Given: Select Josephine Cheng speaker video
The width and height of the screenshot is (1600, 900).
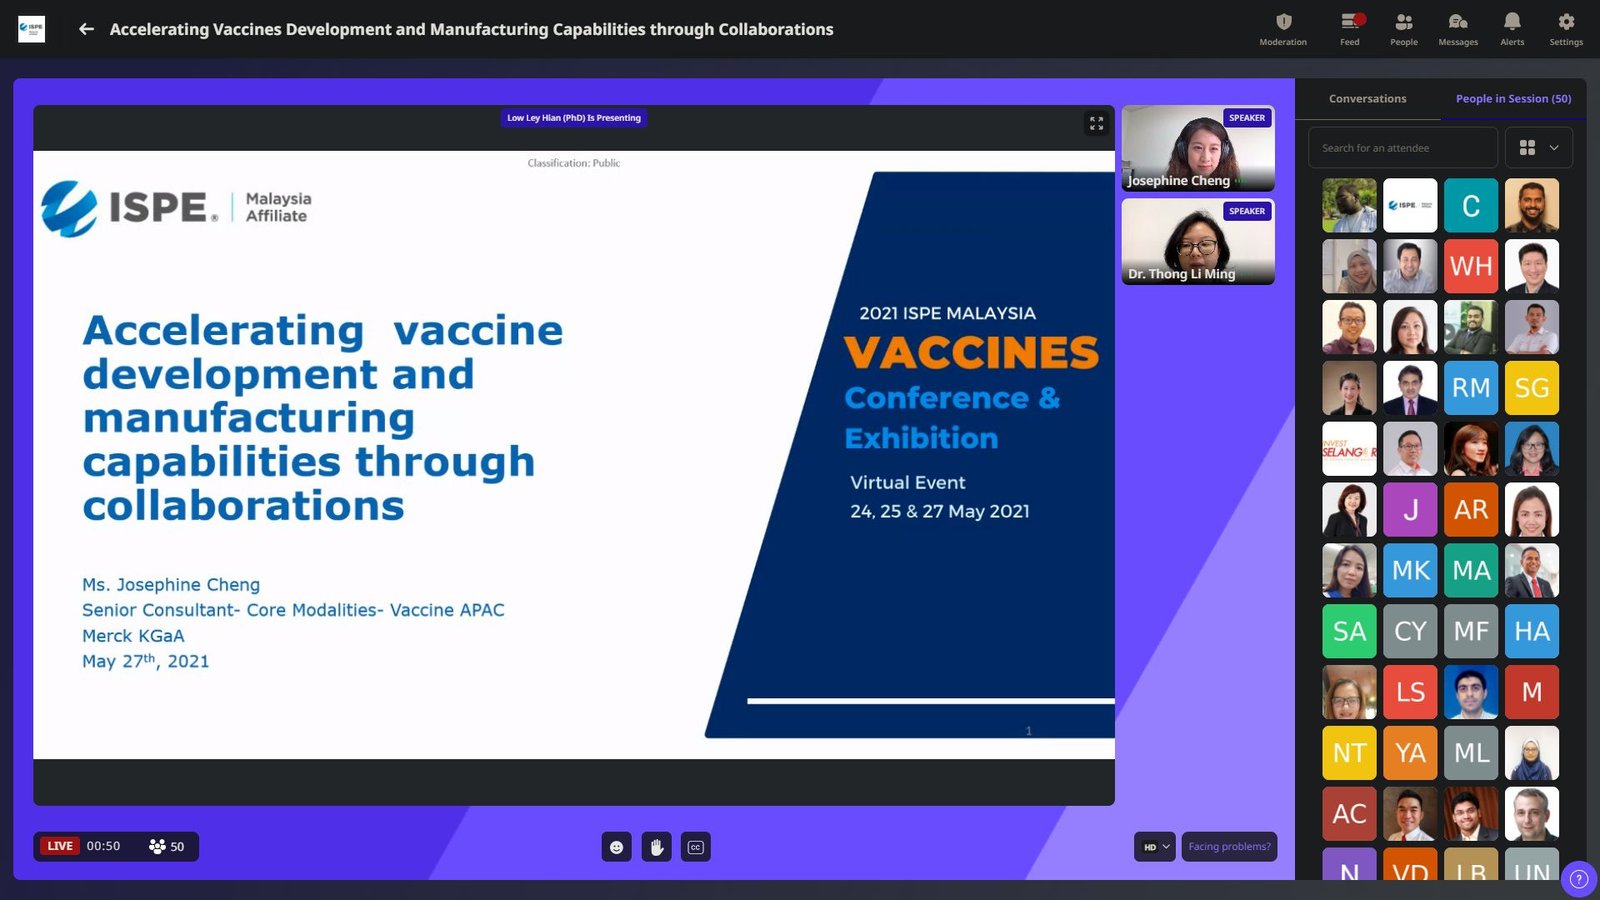Looking at the screenshot, I should point(1198,148).
